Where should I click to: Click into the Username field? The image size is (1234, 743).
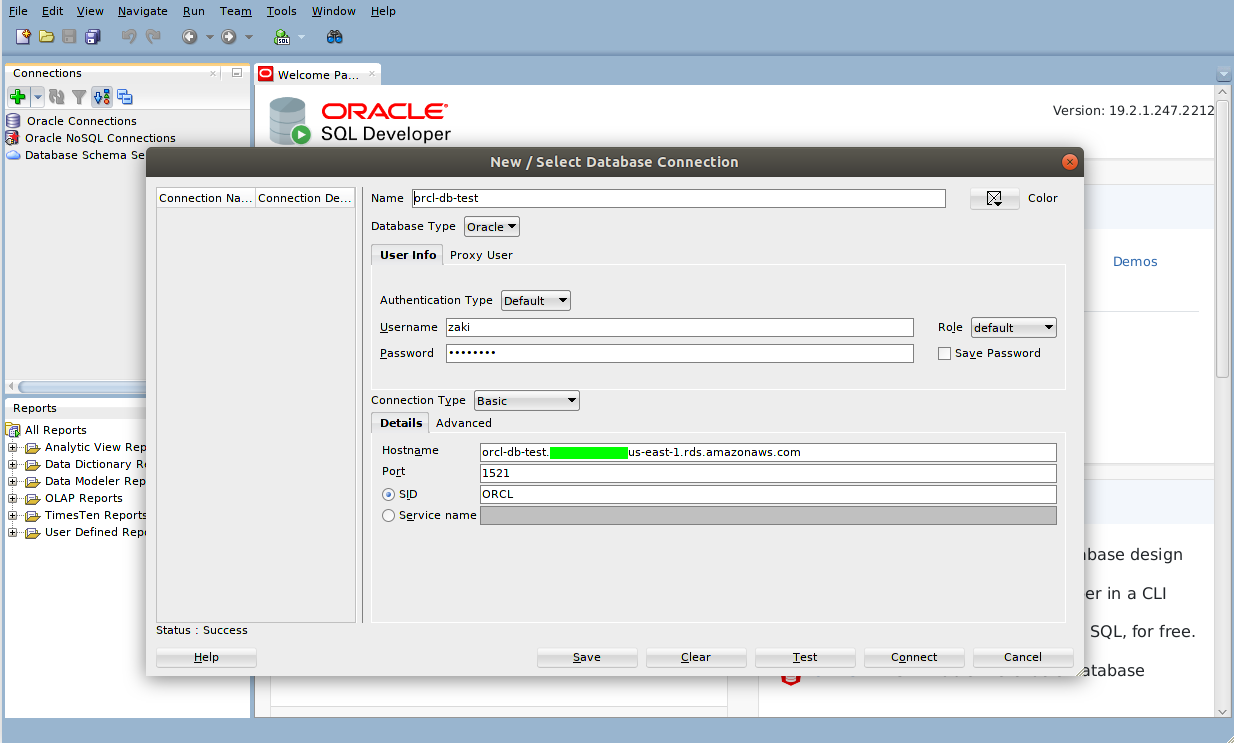680,327
